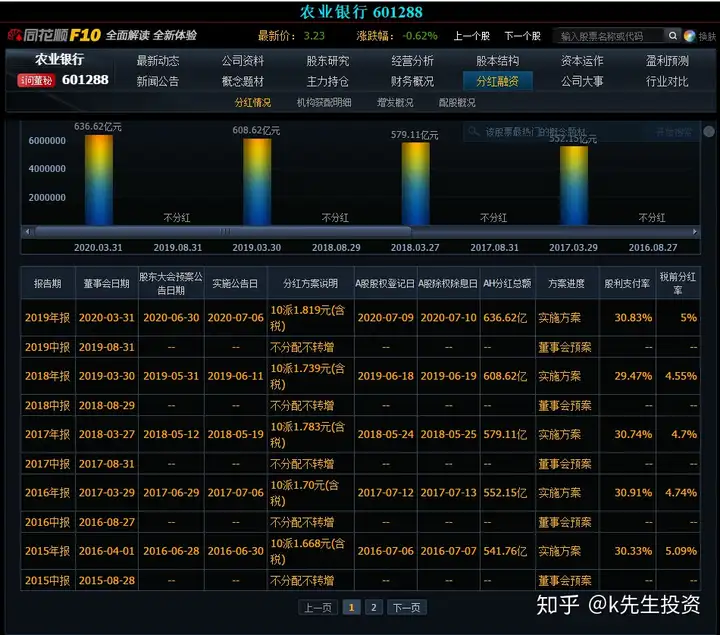
Task: Open the 股东研究 tab
Action: click(x=327, y=61)
